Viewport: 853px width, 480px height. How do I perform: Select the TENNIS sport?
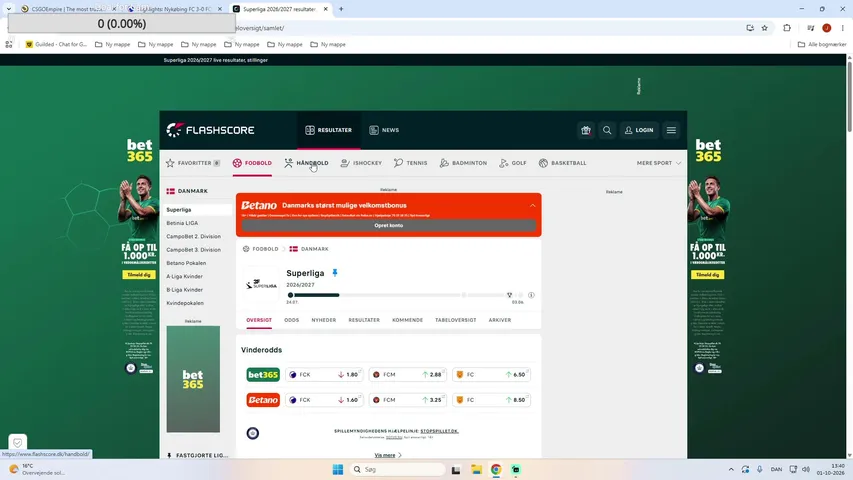coord(411,163)
